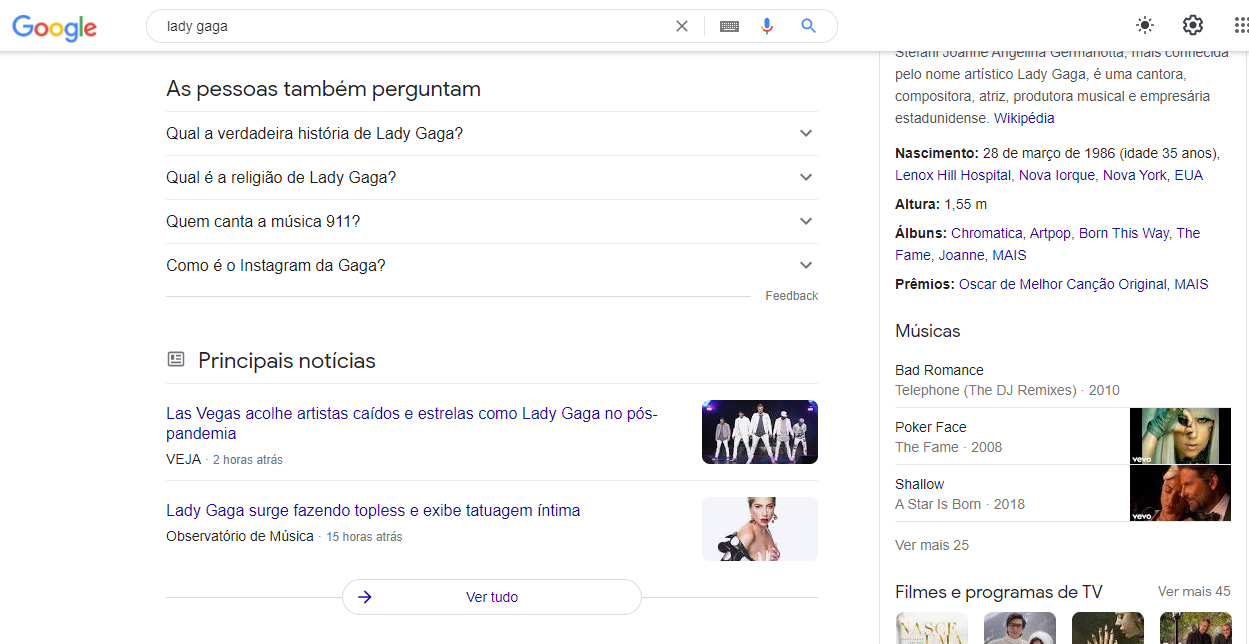
Task: Click the Feedback link
Action: 791,296
